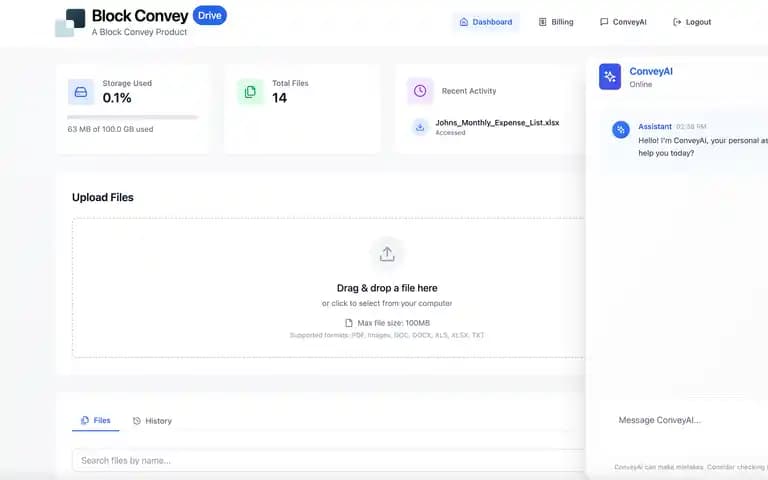Click the '0.1%' storage value

(x=117, y=98)
